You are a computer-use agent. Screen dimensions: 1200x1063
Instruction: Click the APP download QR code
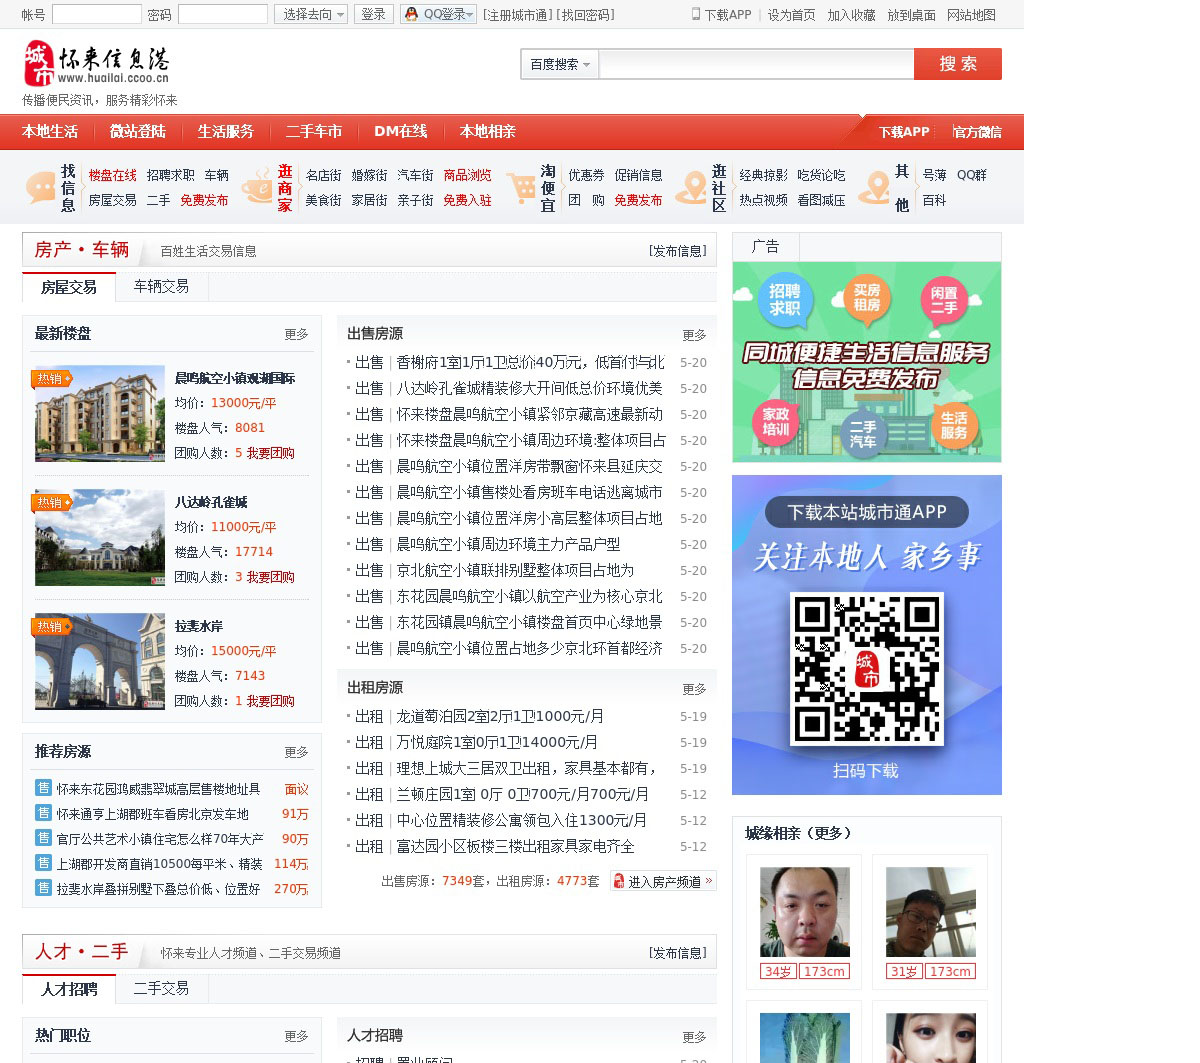click(867, 669)
